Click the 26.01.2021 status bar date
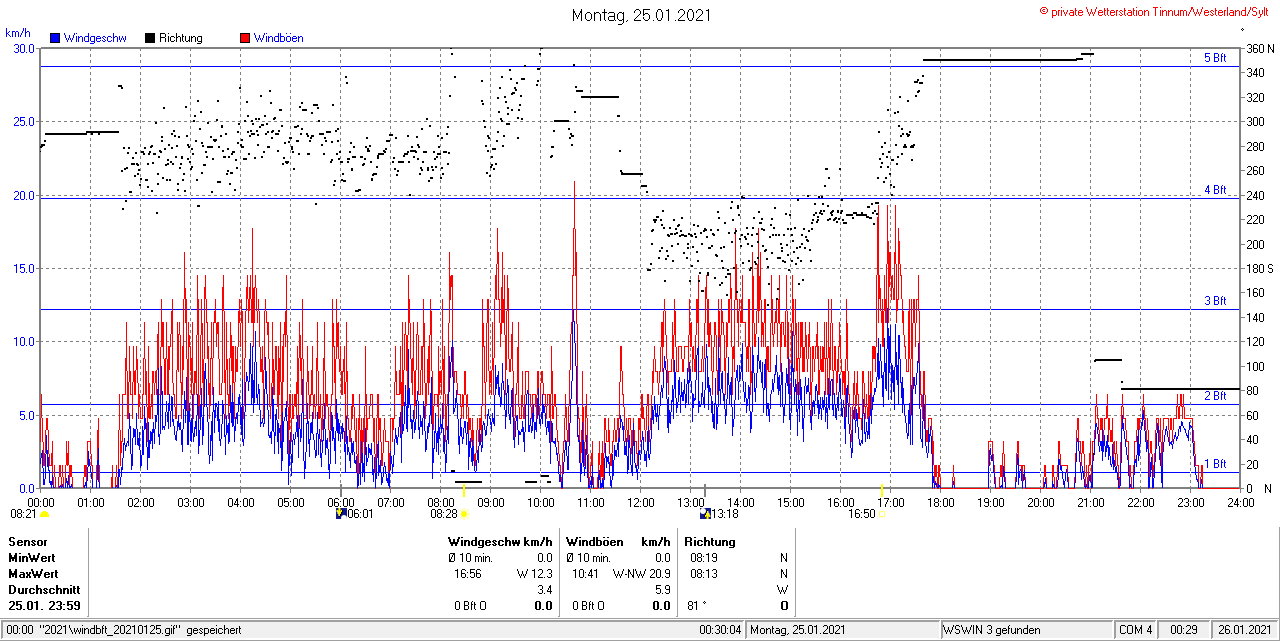 1243,631
